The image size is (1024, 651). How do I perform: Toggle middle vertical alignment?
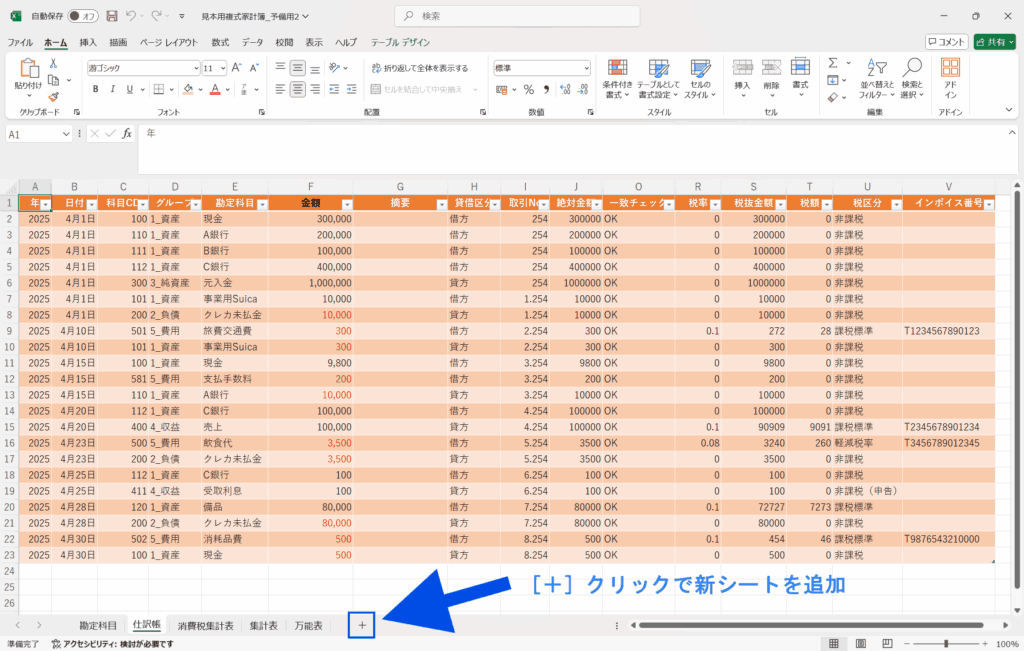click(298, 68)
